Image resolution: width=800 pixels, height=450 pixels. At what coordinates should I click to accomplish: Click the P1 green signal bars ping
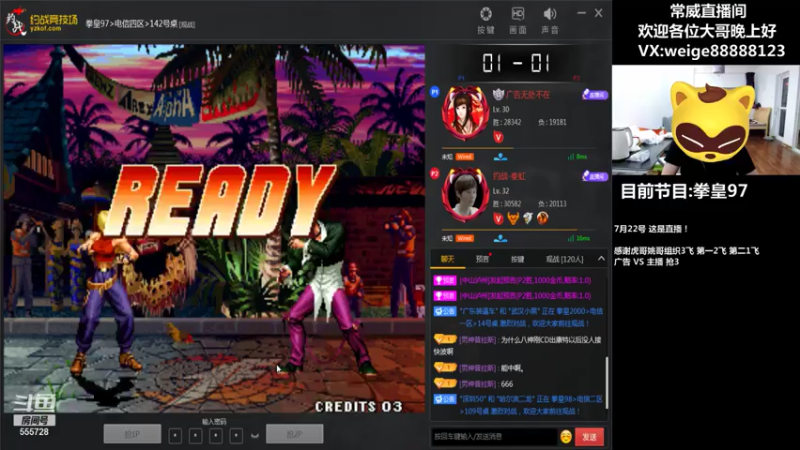[x=577, y=157]
